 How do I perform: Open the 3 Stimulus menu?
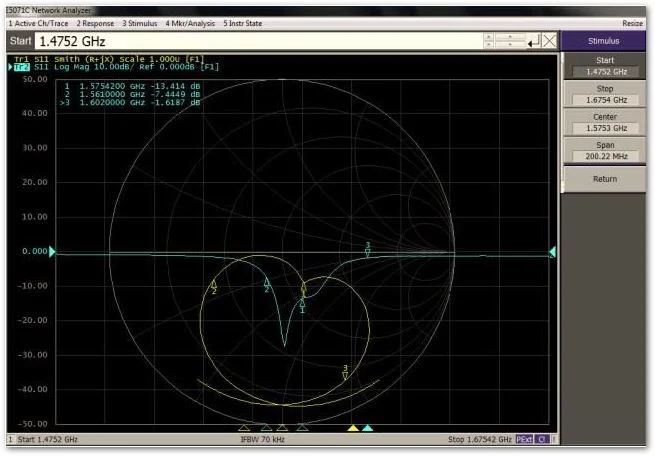point(140,23)
